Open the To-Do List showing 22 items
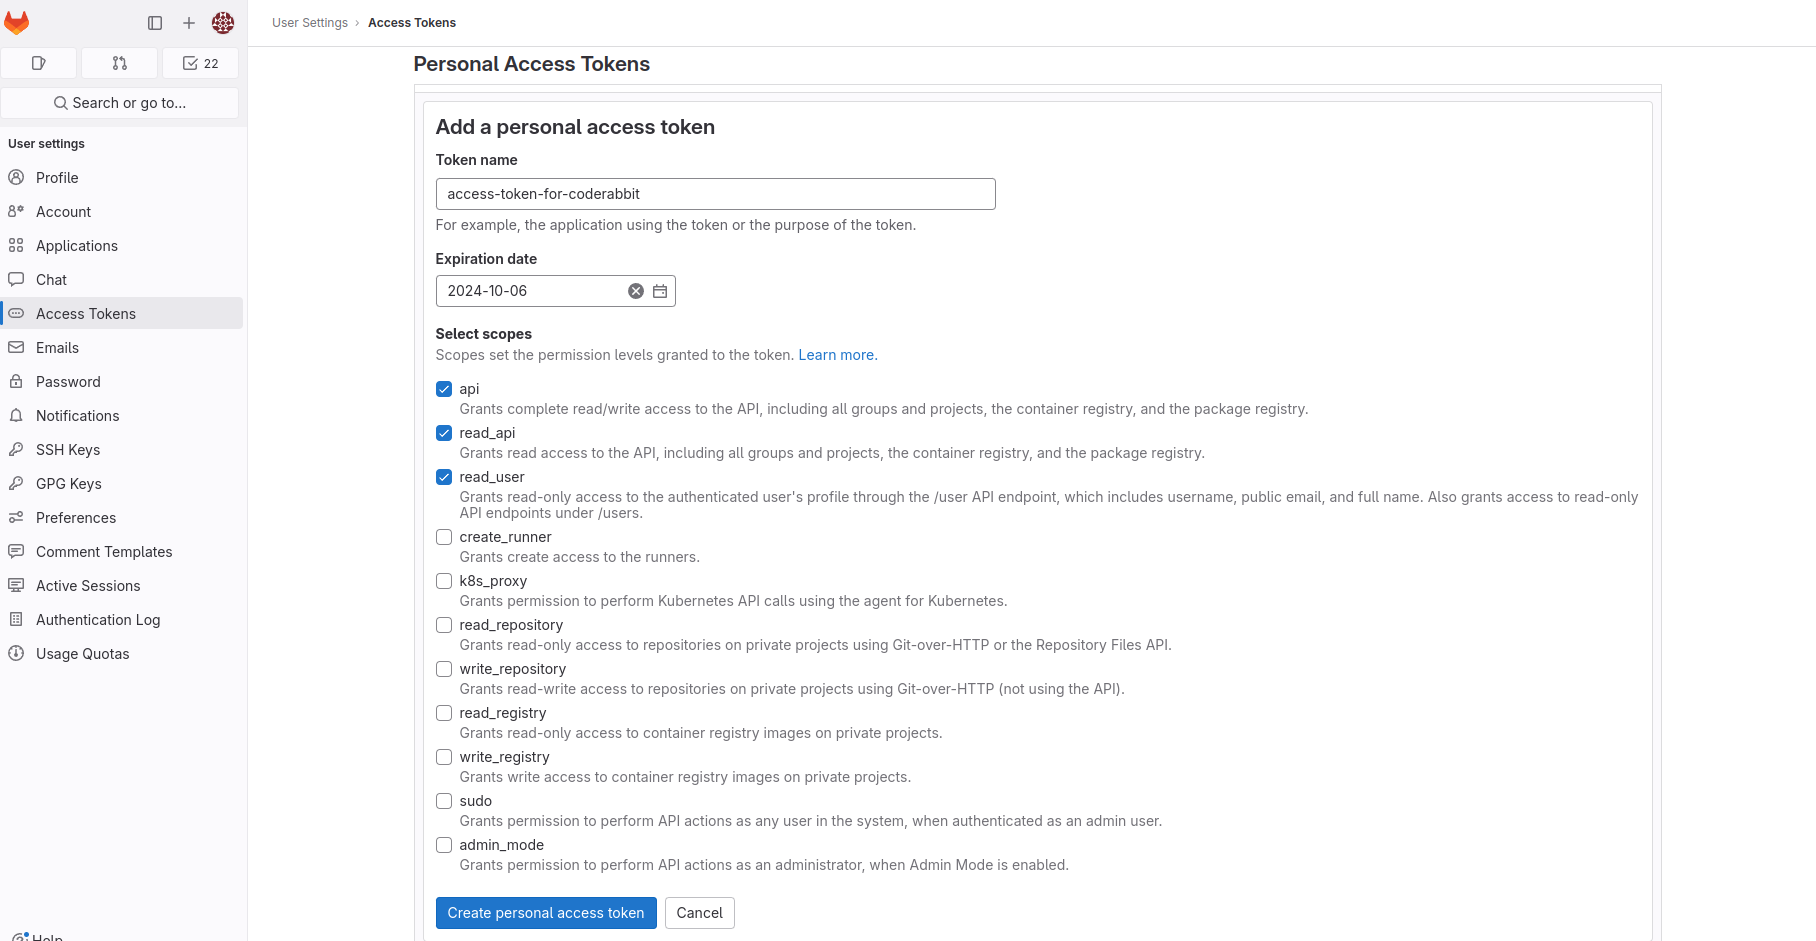The image size is (1816, 941). point(200,62)
